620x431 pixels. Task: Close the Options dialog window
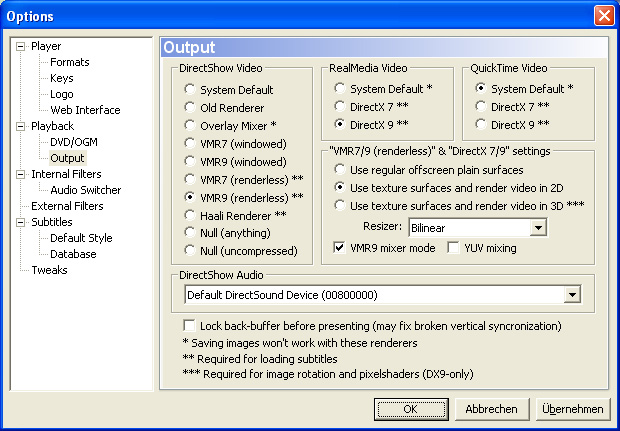click(603, 16)
